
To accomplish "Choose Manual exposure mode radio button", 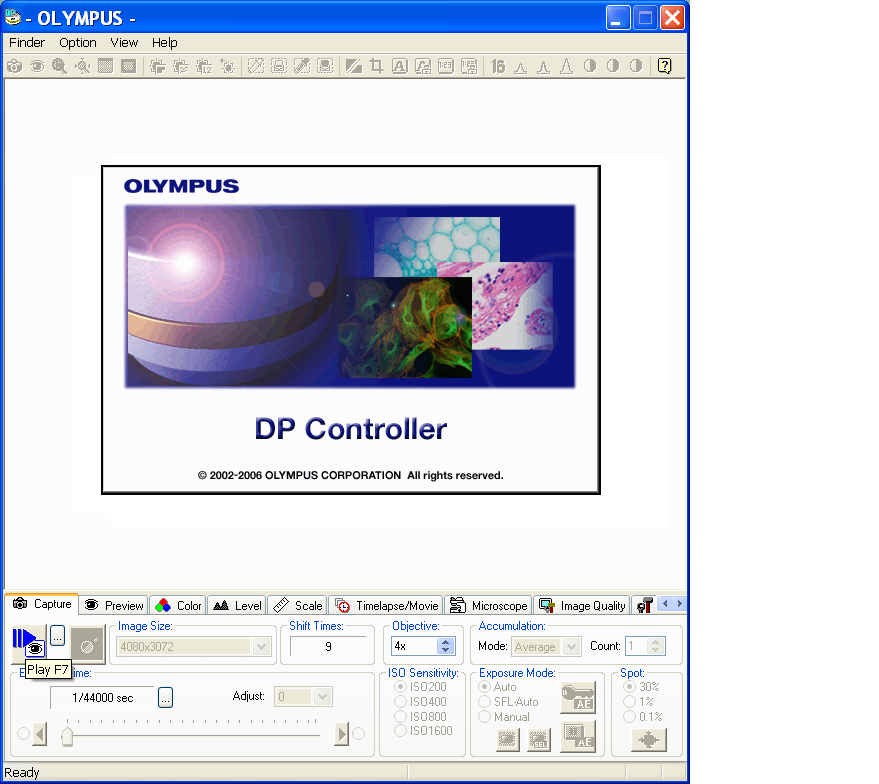I will (484, 717).
